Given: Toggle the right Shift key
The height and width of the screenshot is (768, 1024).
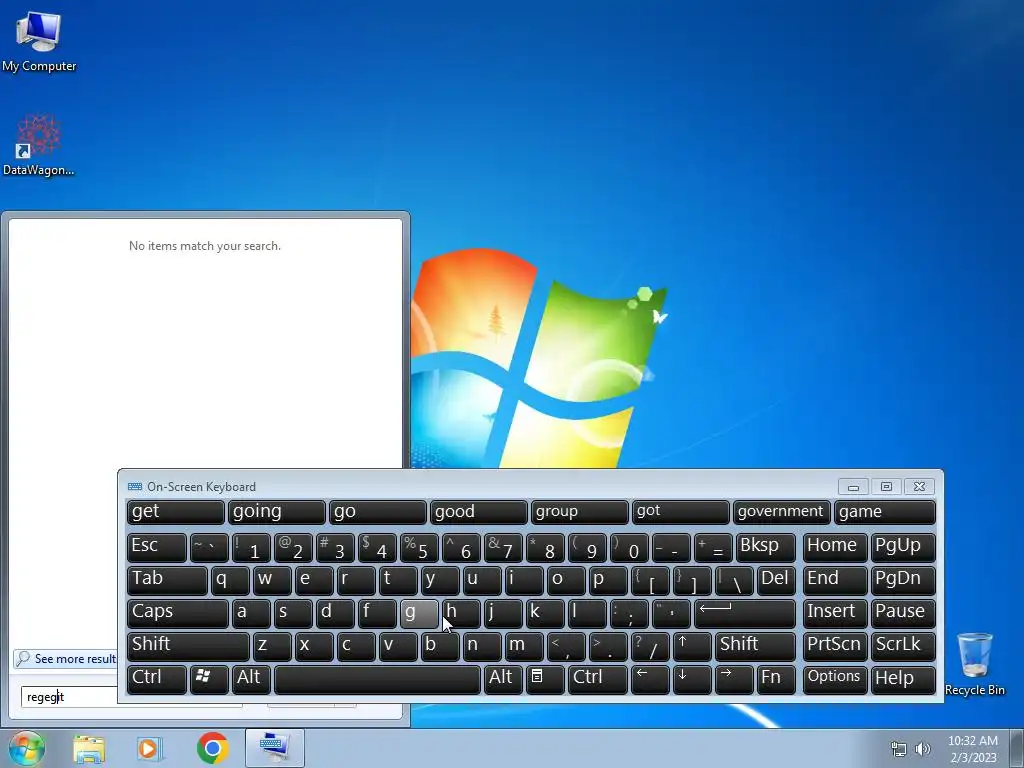Looking at the screenshot, I should tap(755, 646).
